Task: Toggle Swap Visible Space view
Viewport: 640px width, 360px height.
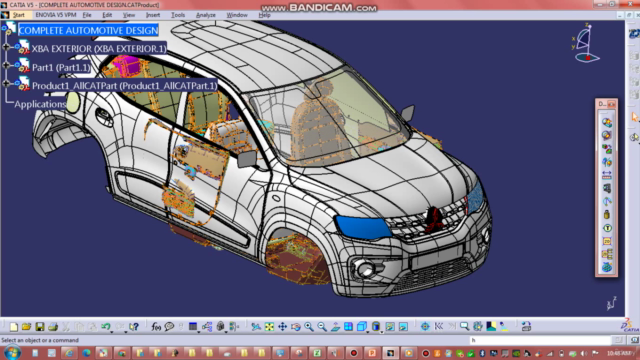Action: point(403,327)
